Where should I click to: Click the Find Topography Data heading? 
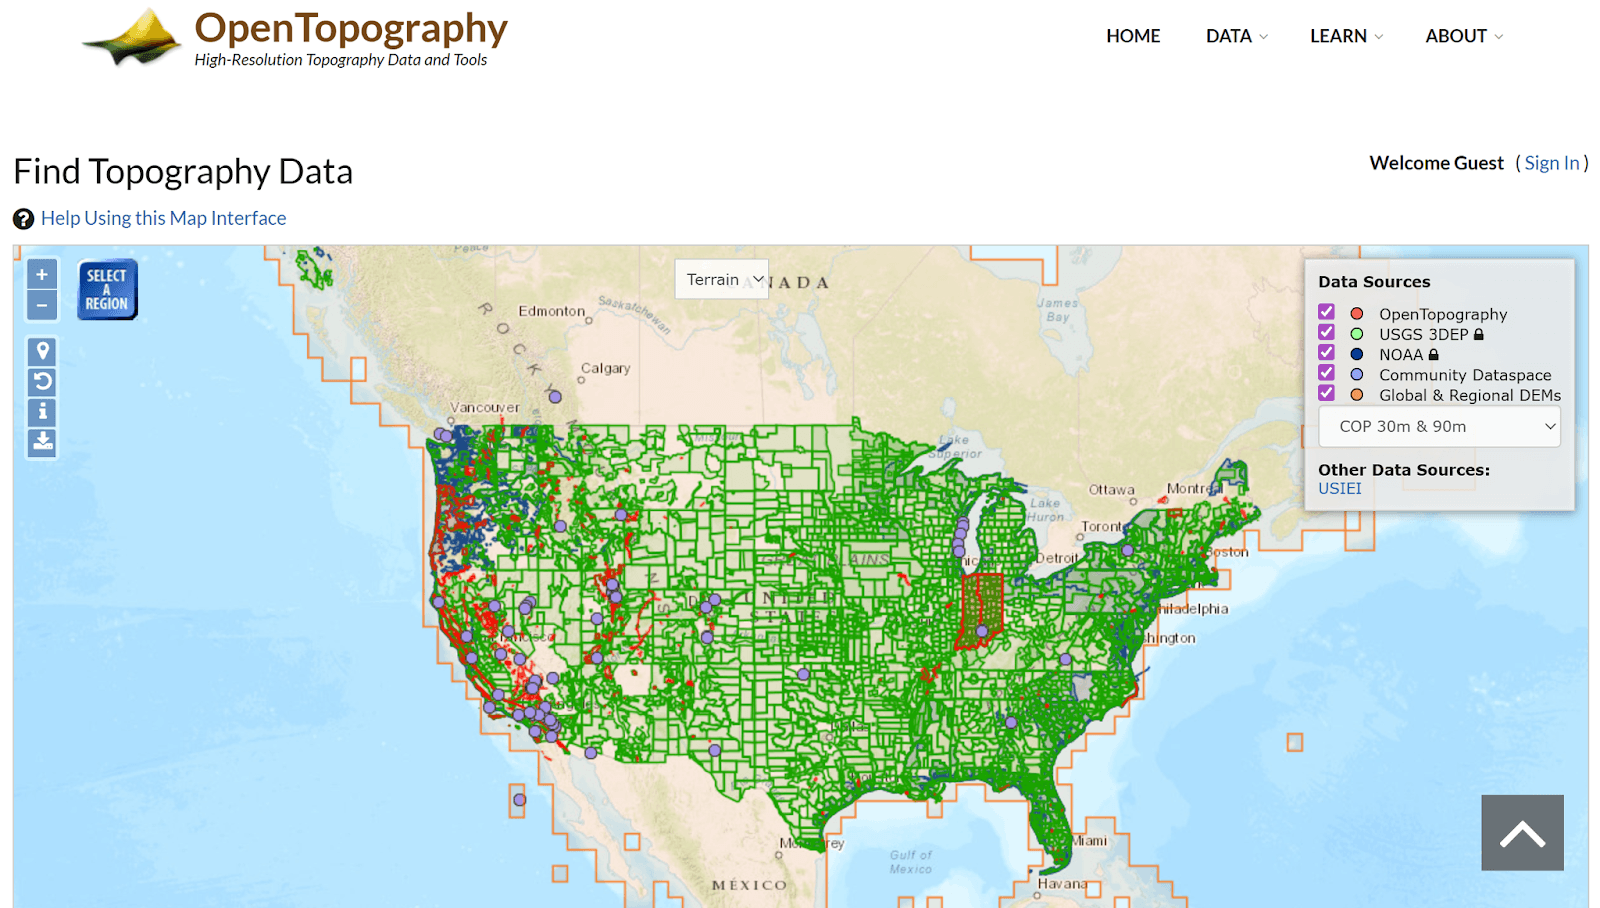pyautogui.click(x=183, y=172)
